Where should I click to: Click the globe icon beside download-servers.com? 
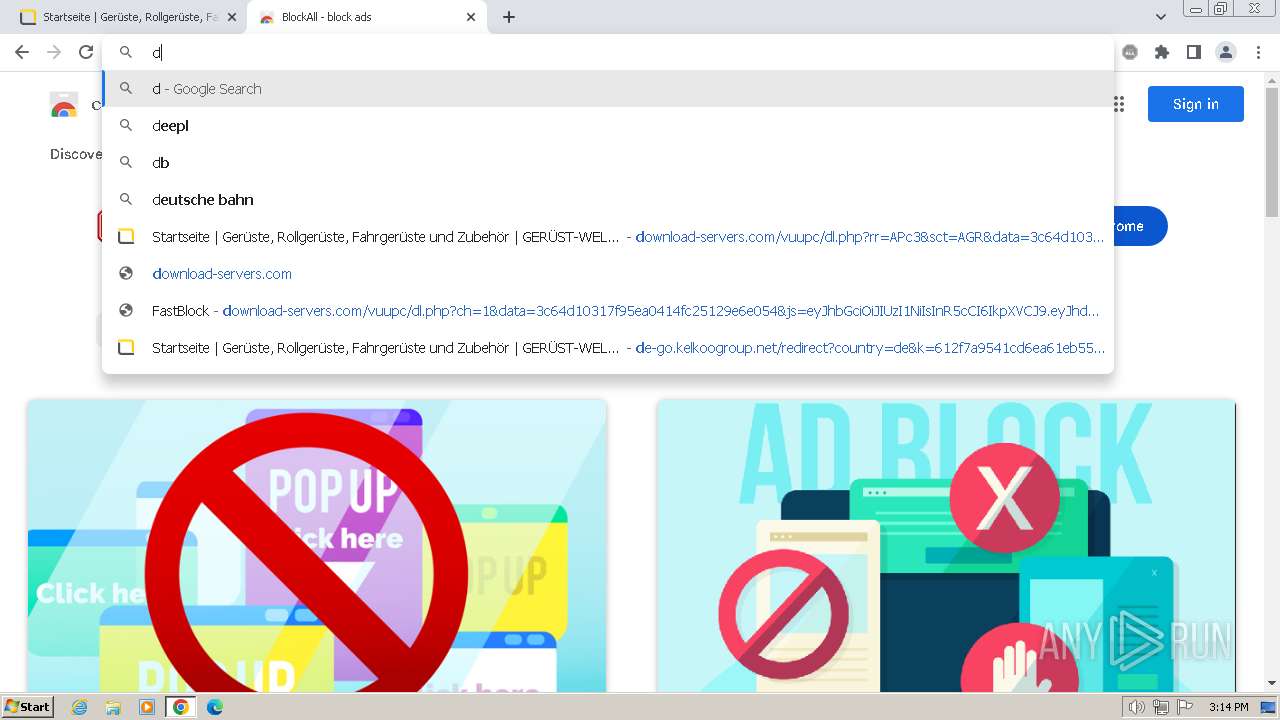126,274
